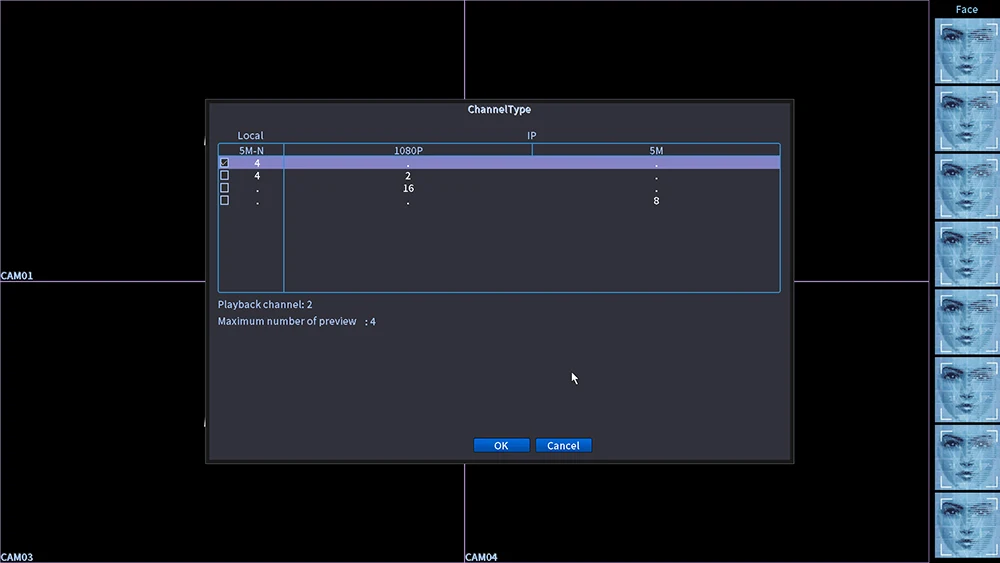Screen dimensions: 1000x563
Task: Check the row with 4 local and 2 1080P
Action: point(224,175)
